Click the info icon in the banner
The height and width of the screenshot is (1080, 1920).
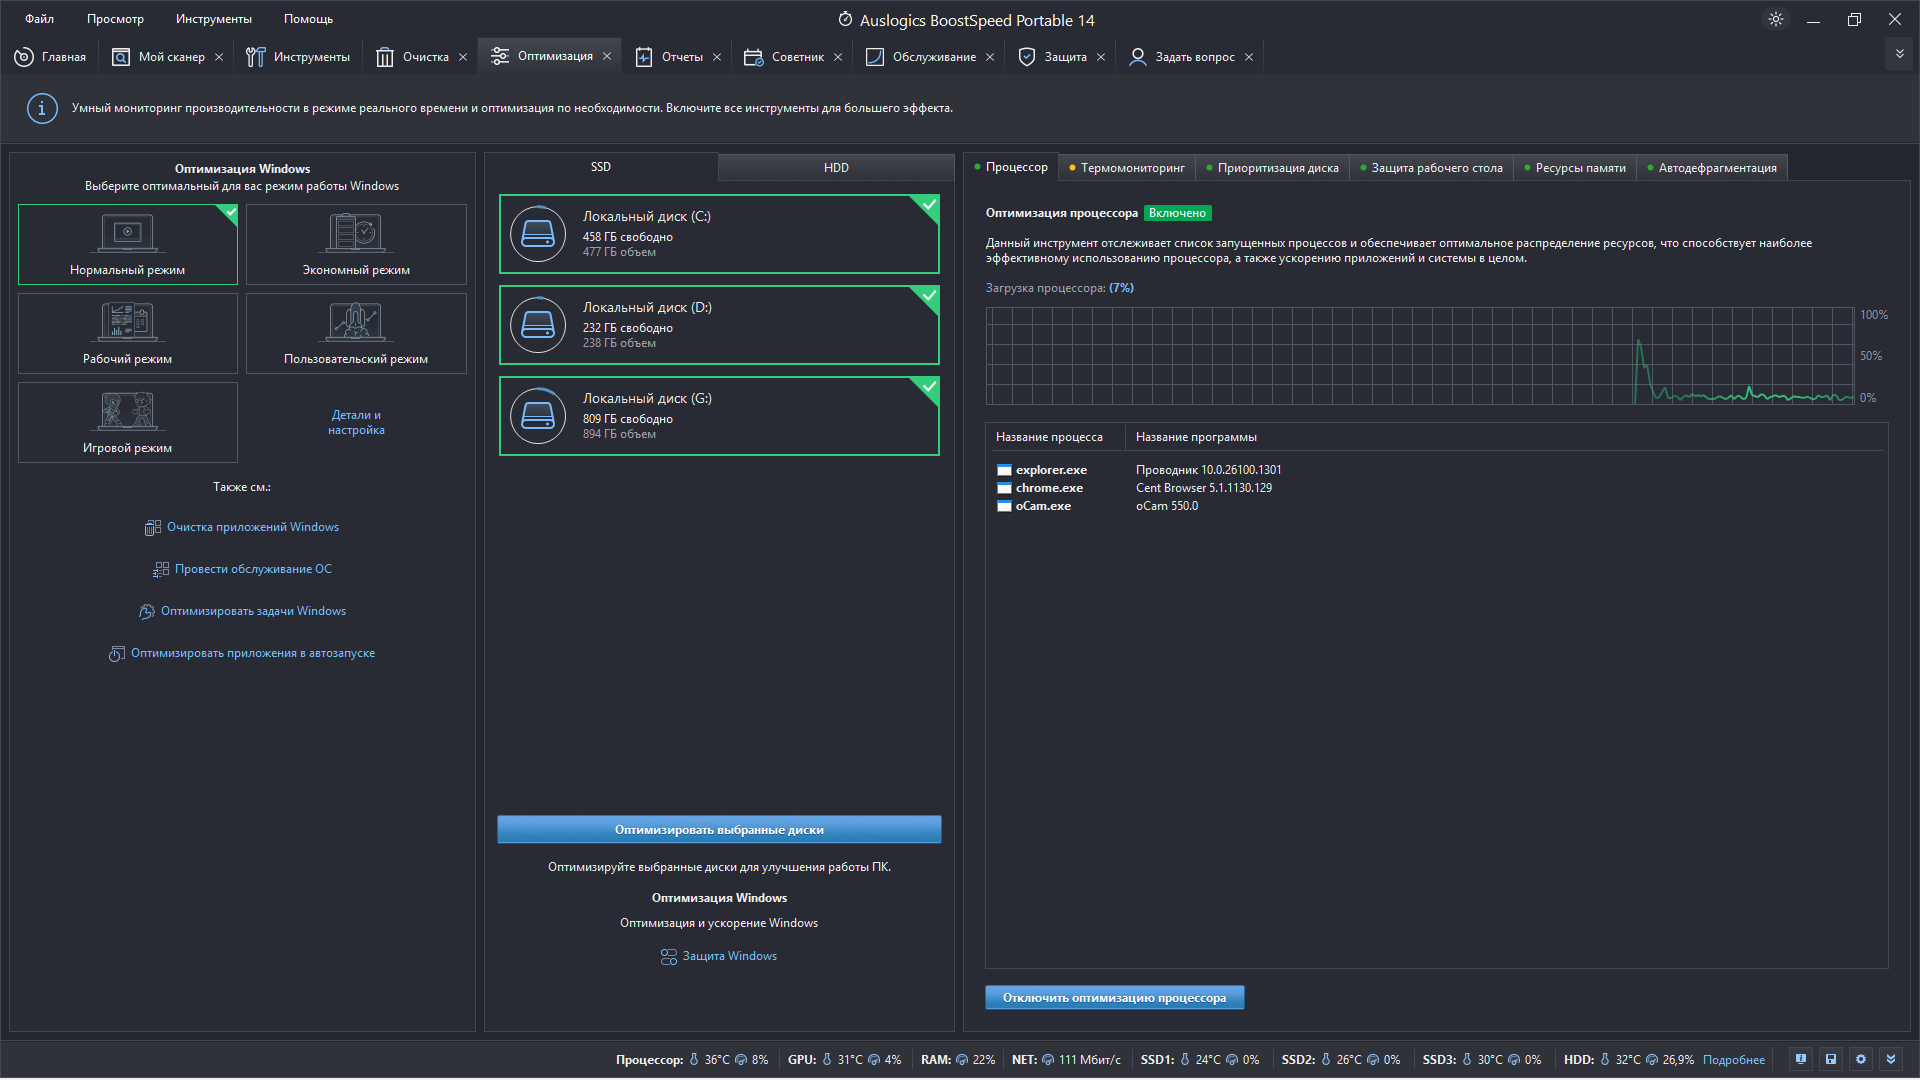click(x=42, y=108)
